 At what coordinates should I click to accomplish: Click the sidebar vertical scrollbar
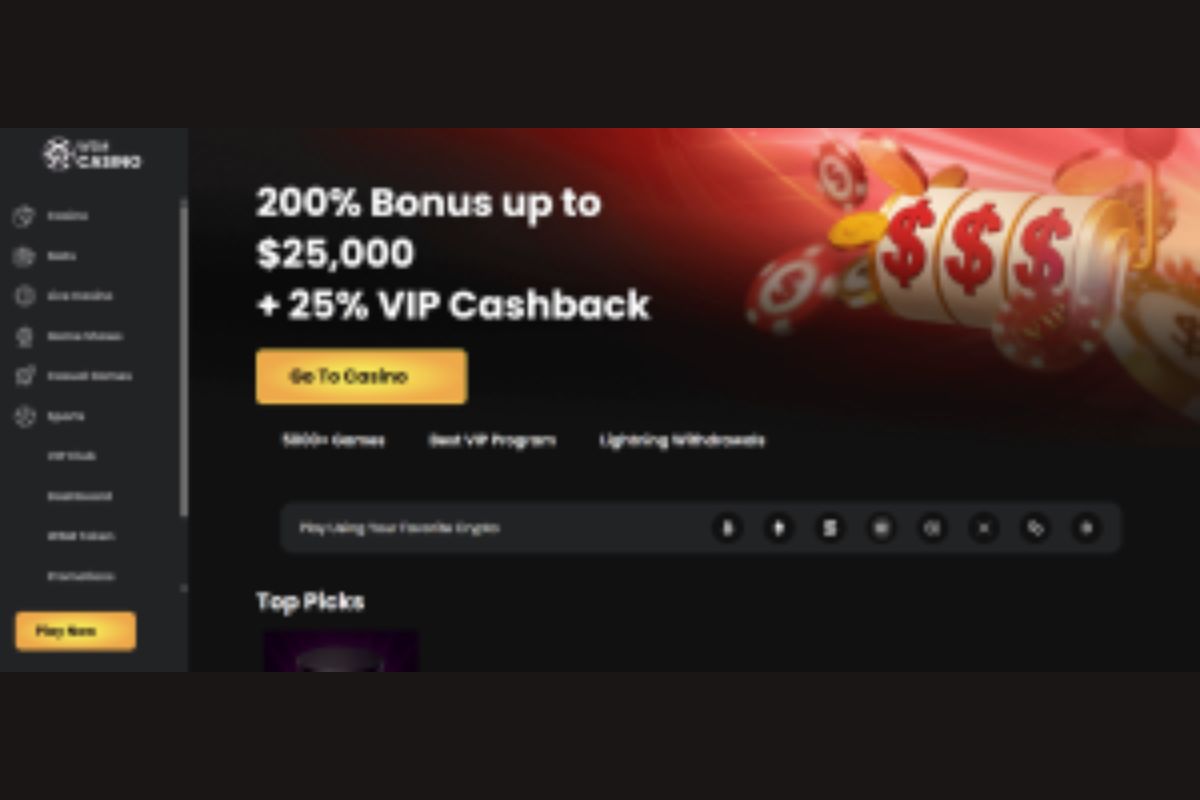coord(184,358)
